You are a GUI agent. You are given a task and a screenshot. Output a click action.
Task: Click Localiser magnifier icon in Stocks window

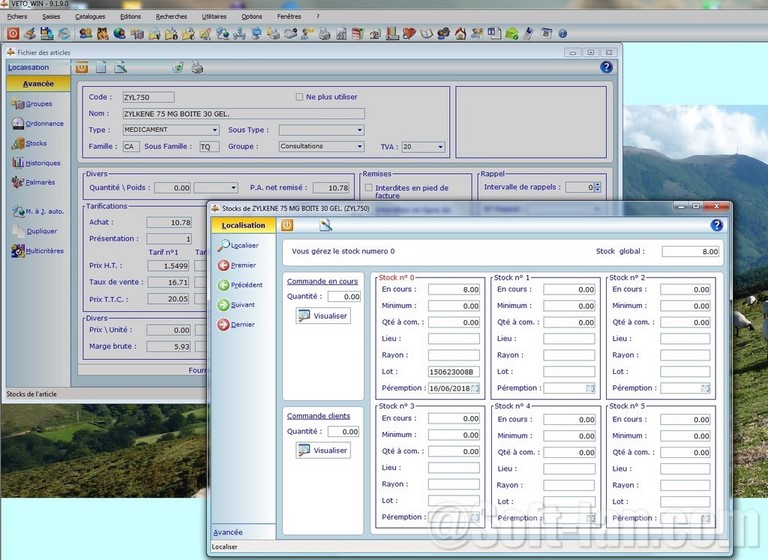pos(224,245)
